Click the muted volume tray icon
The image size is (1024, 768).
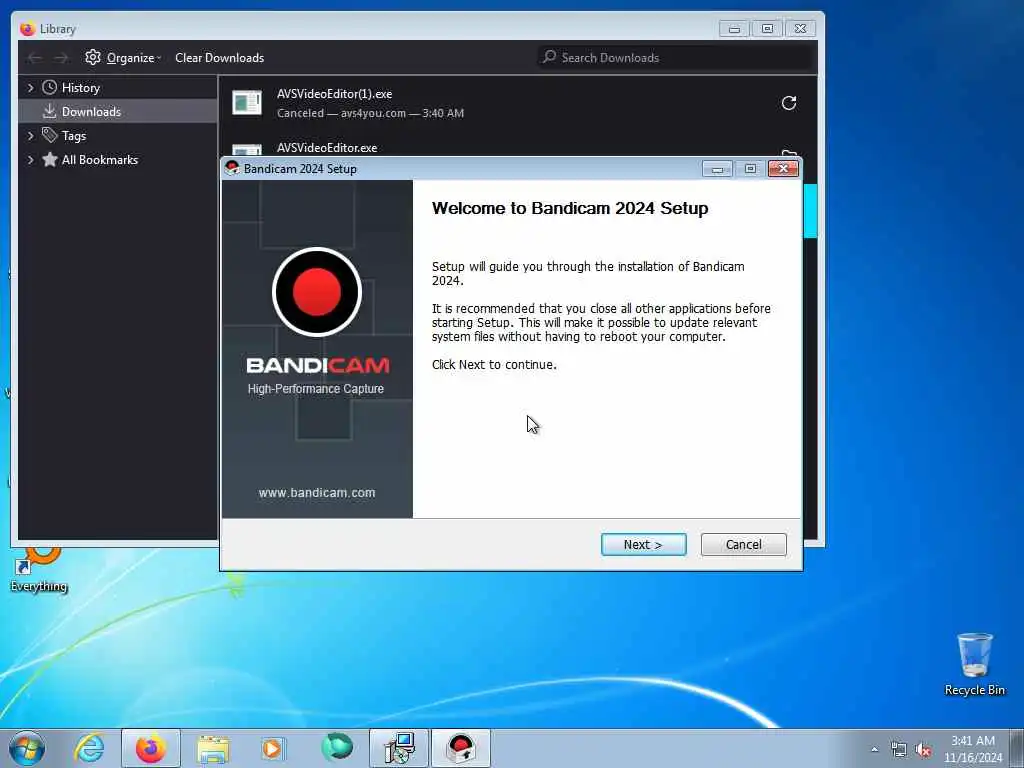(x=923, y=750)
